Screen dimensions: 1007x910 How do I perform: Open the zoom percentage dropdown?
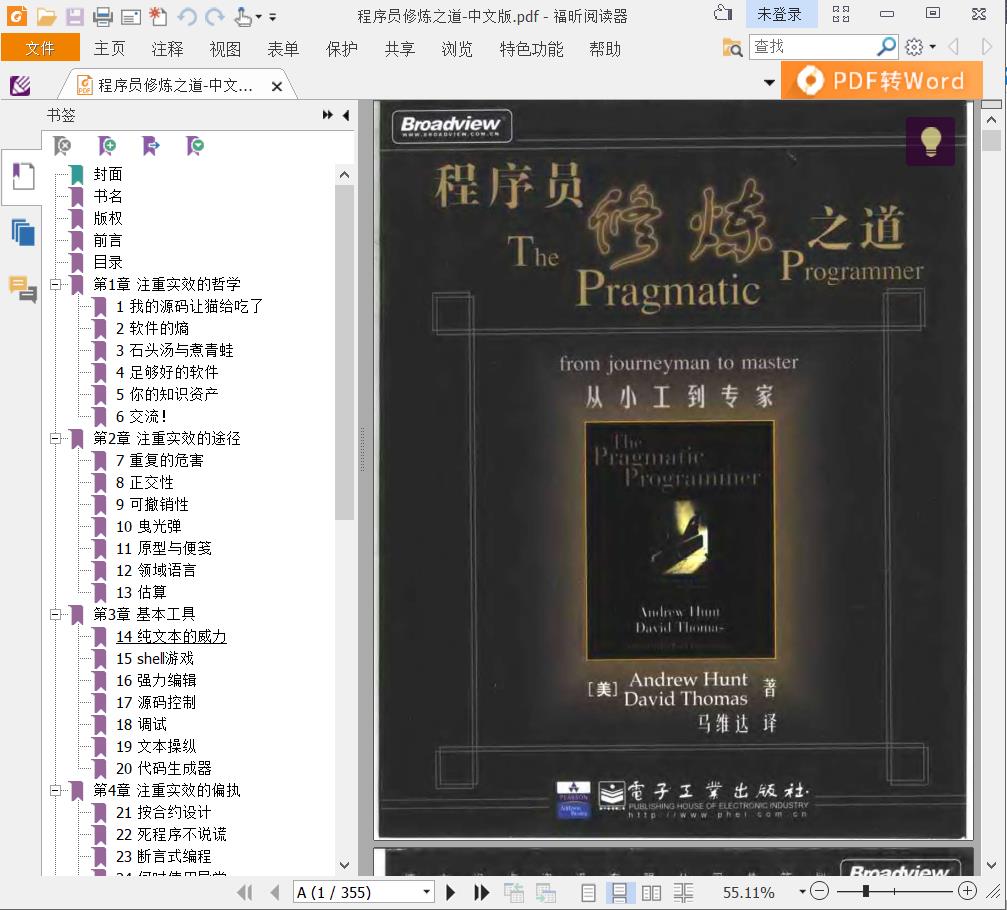(x=802, y=892)
